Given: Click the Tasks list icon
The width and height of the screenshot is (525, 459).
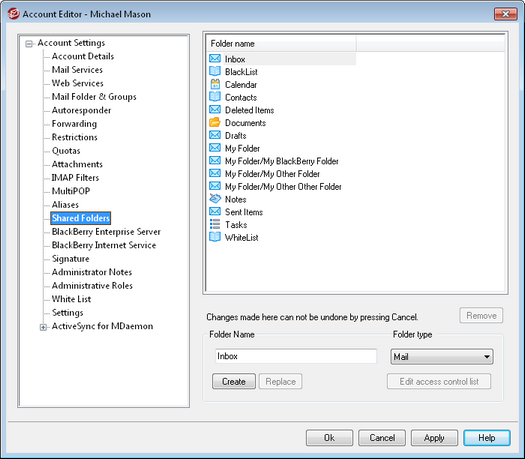Looking at the screenshot, I should (x=215, y=224).
